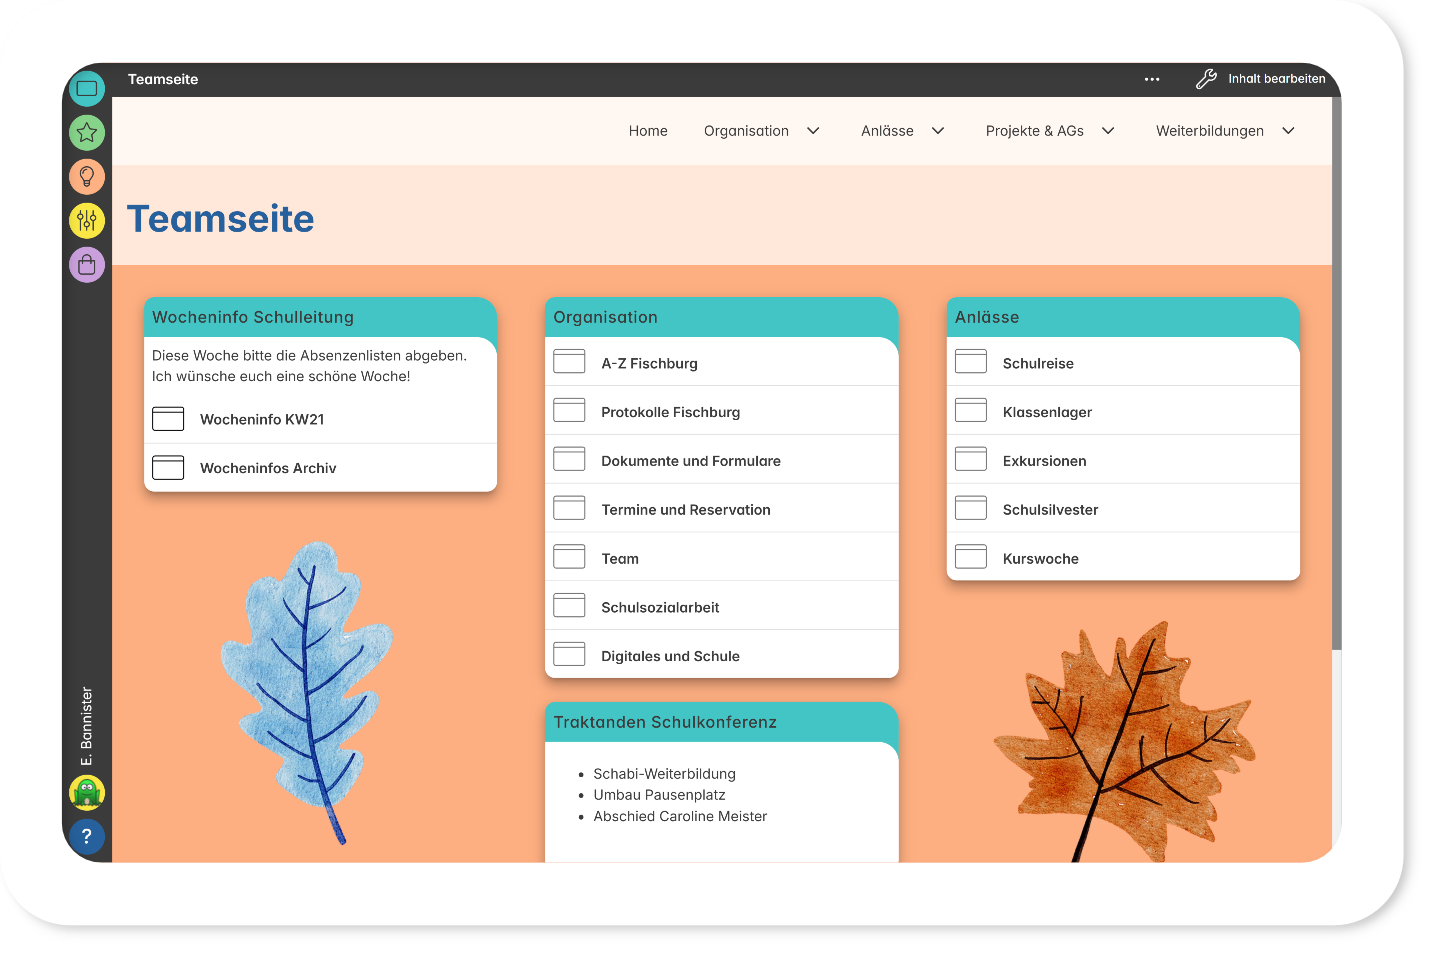This screenshot has height=980, width=1450.
Task: Click the teal screen icon in sidebar
Action: coord(87,89)
